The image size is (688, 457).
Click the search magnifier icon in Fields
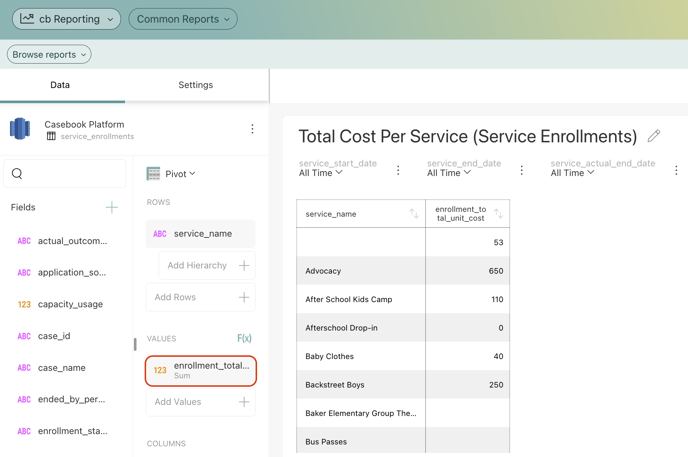(x=18, y=174)
